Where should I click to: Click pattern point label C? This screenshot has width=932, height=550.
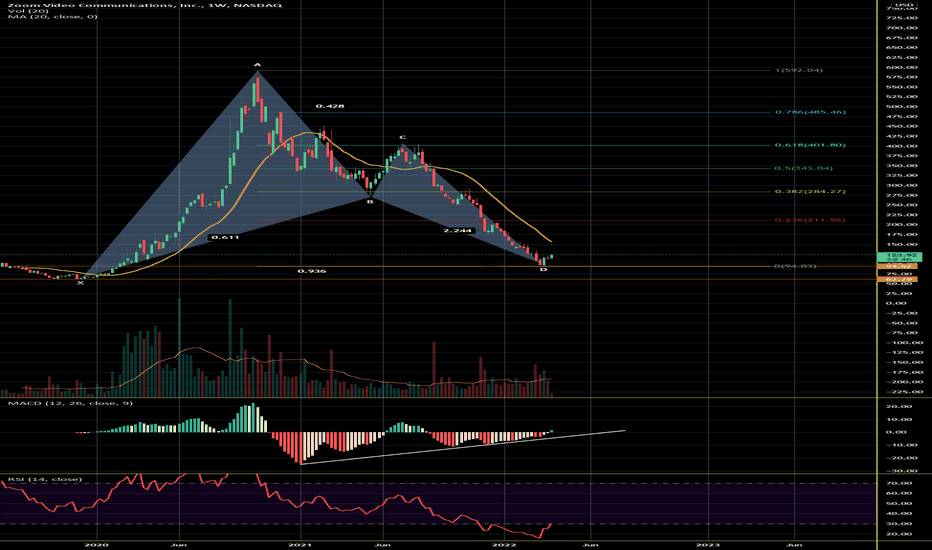[402, 137]
